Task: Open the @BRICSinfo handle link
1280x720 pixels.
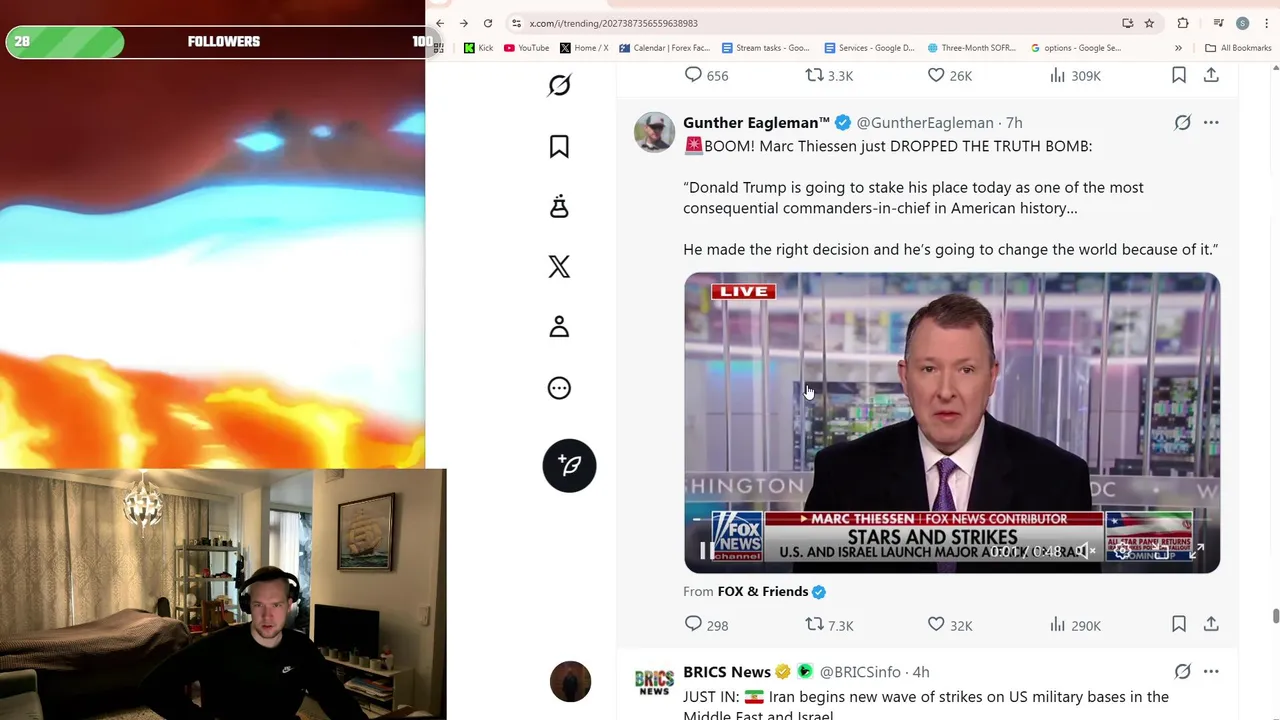Action: (860, 672)
